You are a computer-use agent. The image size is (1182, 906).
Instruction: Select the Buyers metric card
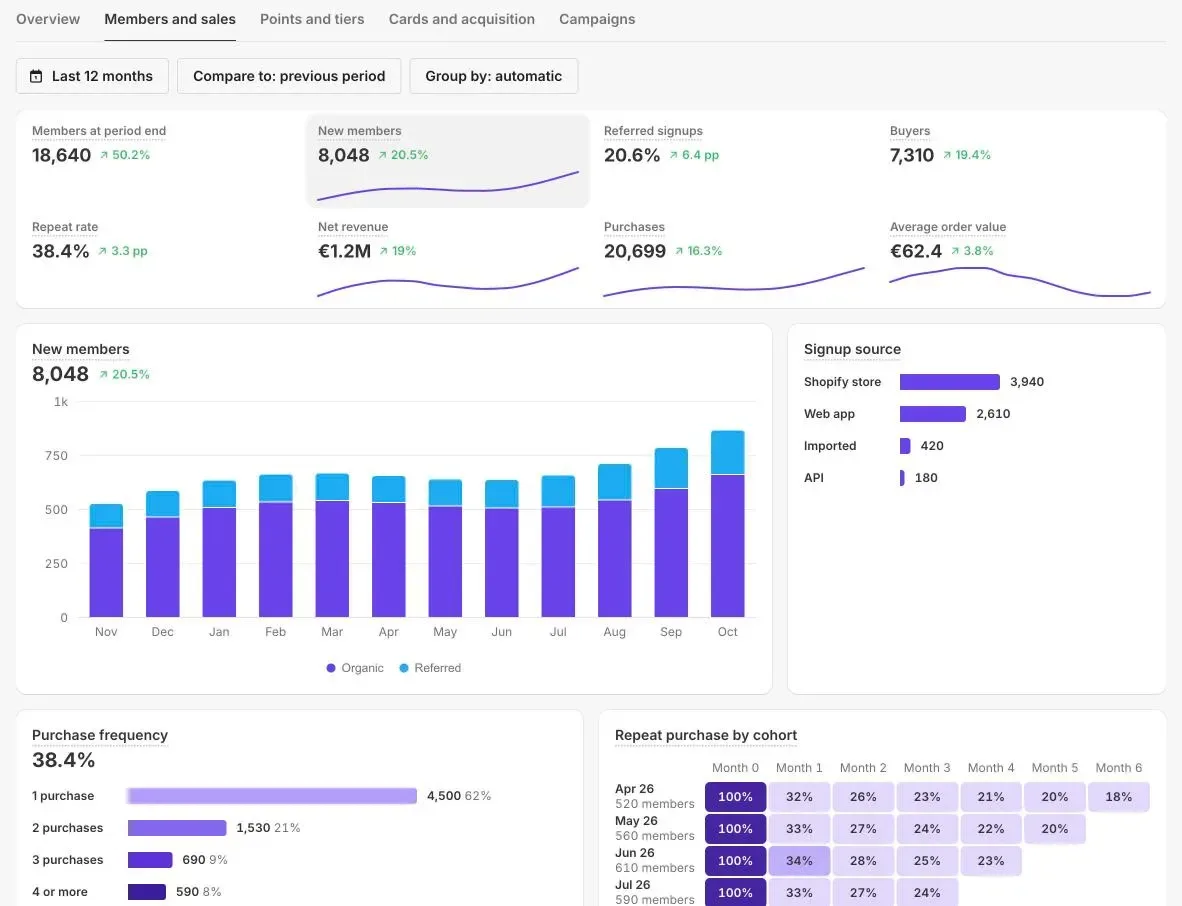(x=1020, y=161)
